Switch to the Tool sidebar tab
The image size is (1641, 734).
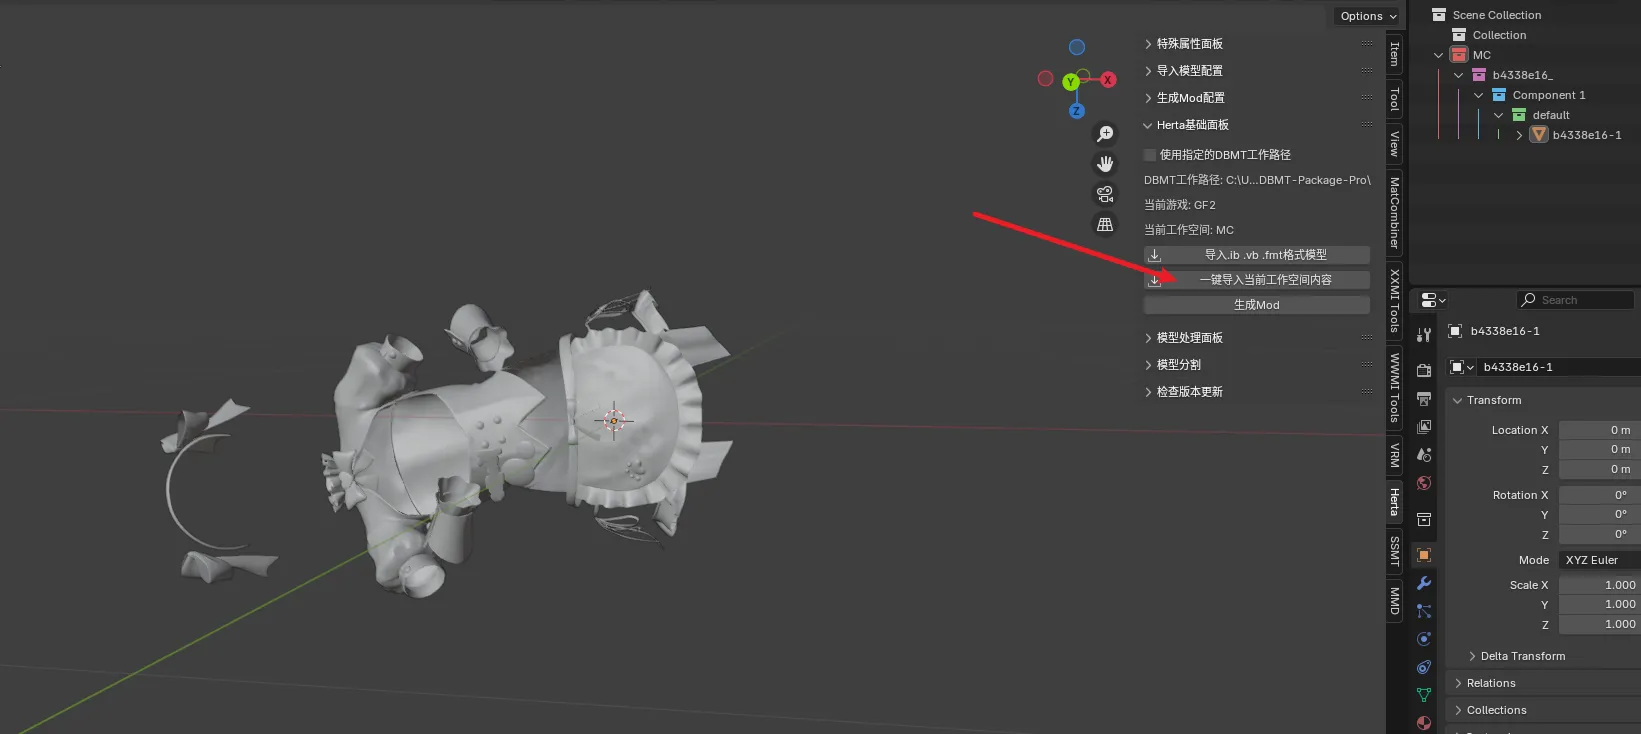(x=1394, y=98)
